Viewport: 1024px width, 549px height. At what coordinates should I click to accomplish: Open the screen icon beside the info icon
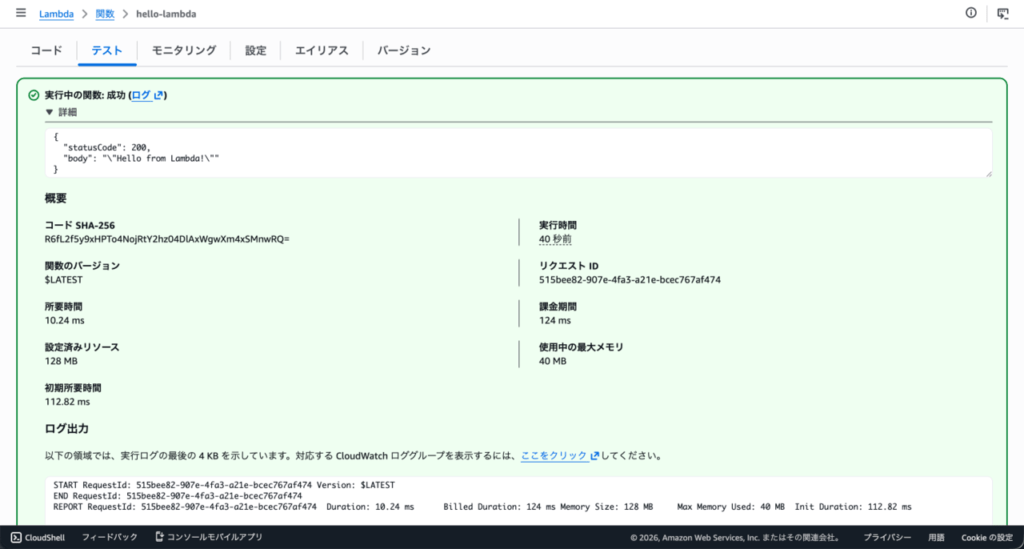click(1002, 13)
